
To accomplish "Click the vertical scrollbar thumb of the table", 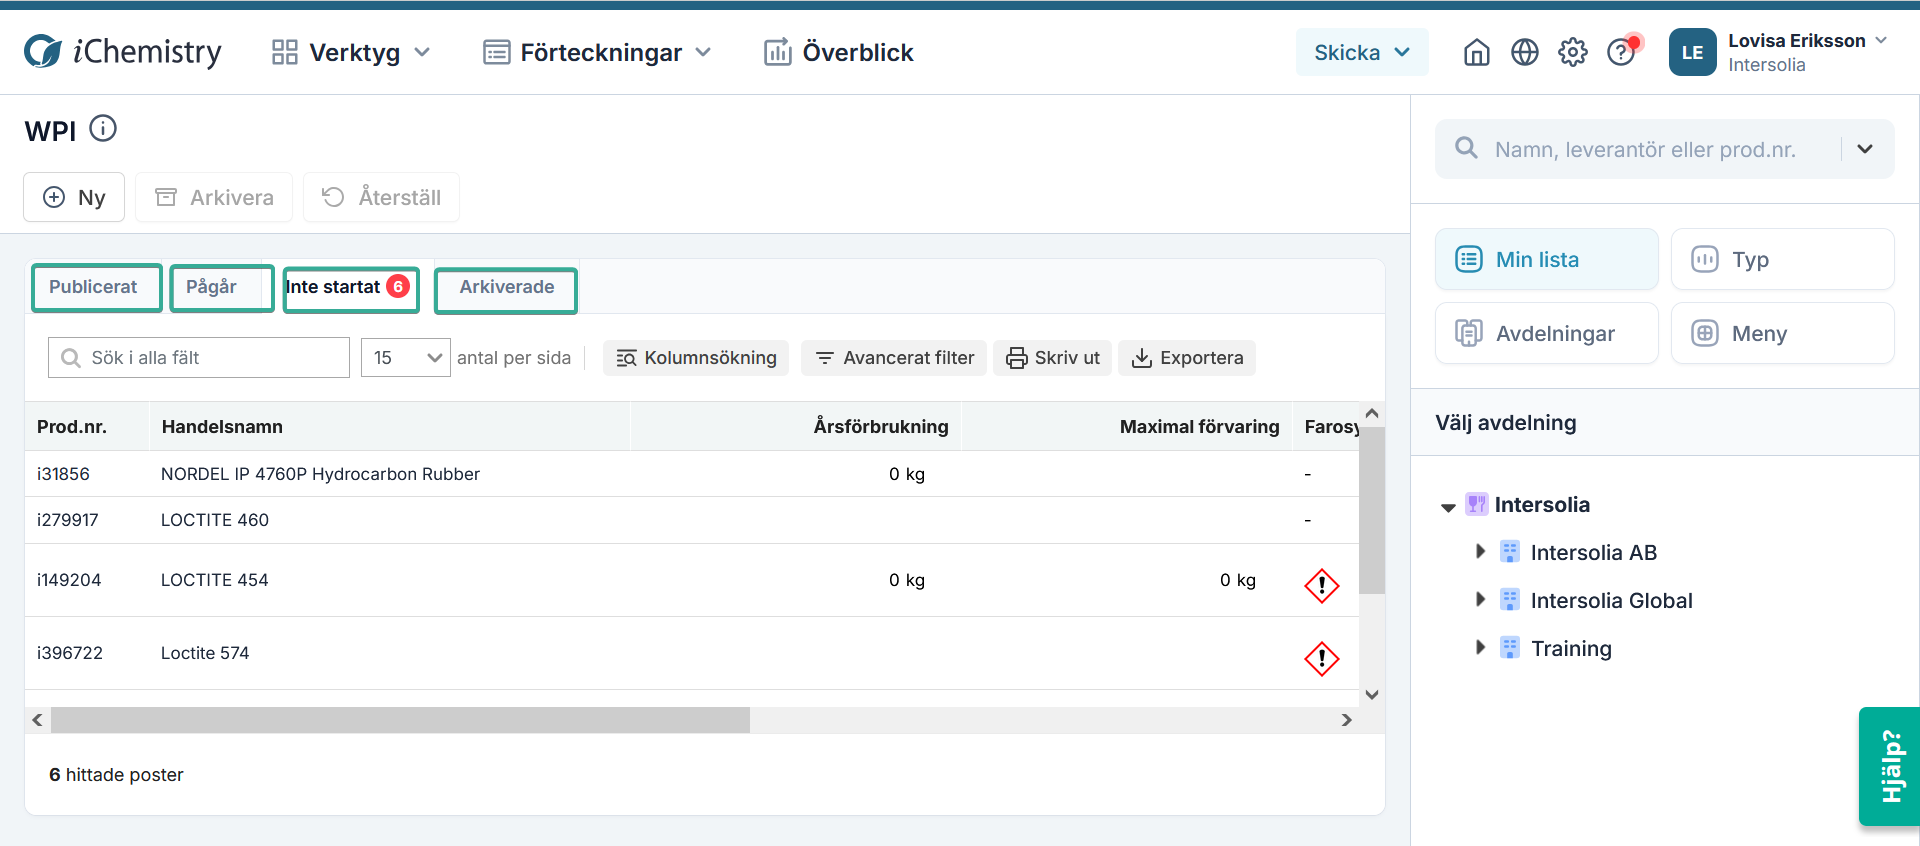I will (1372, 510).
